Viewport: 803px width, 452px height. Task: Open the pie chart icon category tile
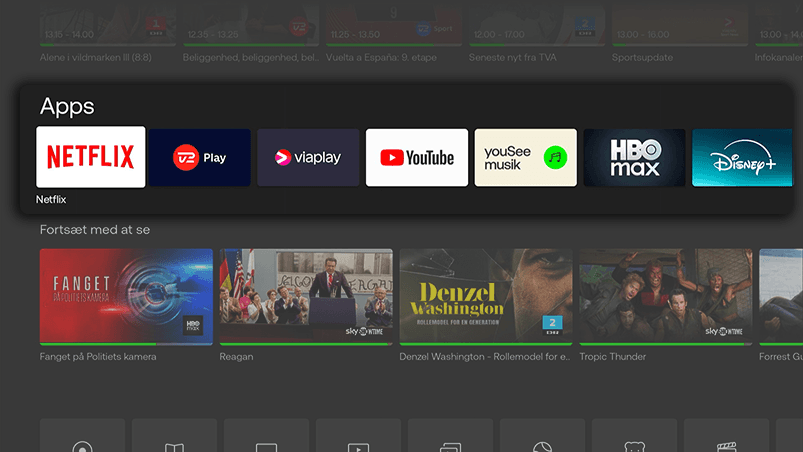pos(542,438)
